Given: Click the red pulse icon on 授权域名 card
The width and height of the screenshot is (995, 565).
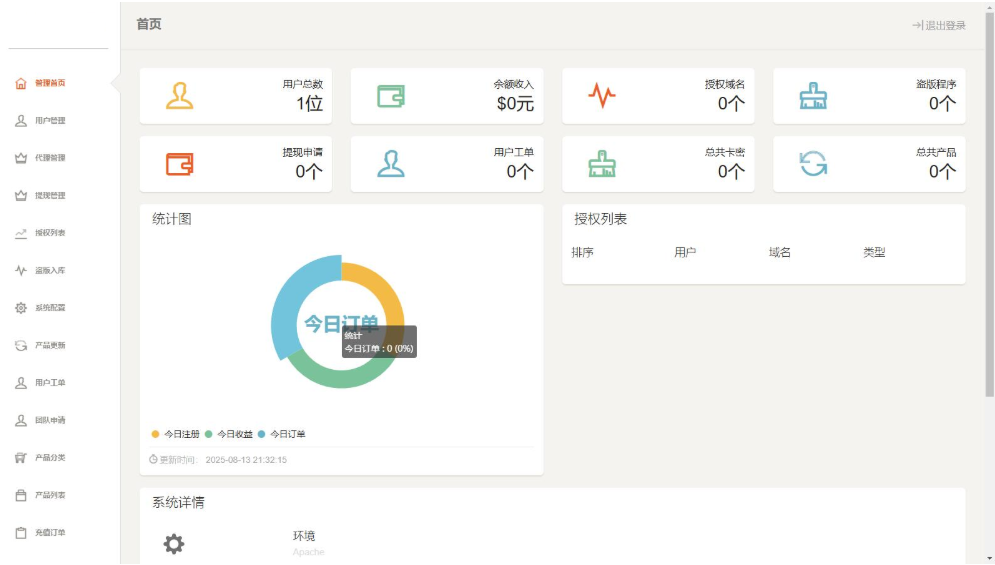Looking at the screenshot, I should 602,96.
